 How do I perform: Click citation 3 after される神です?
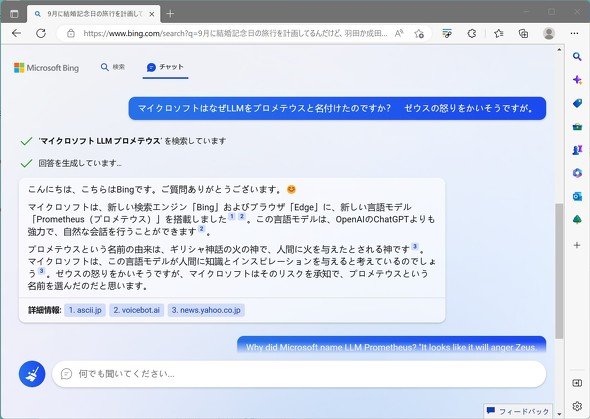pyautogui.click(x=415, y=247)
